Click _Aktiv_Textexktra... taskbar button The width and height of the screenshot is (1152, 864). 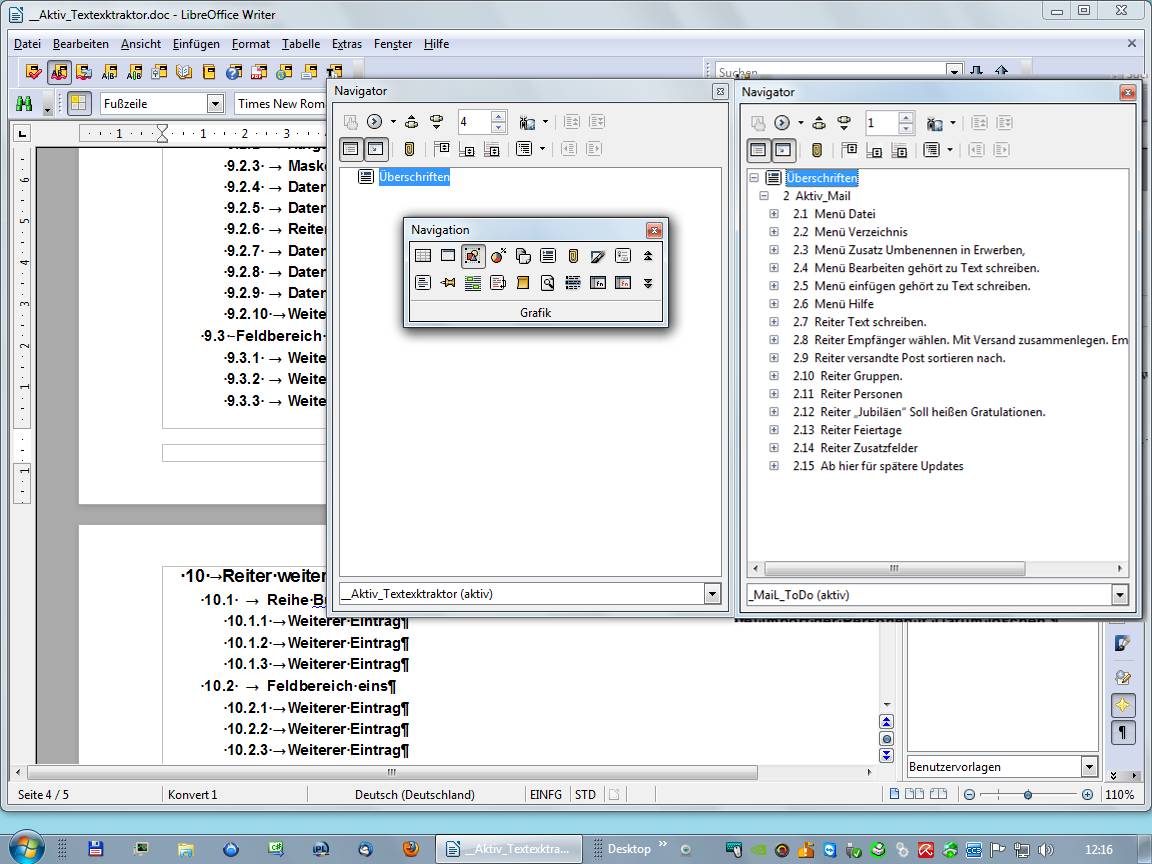pos(509,849)
